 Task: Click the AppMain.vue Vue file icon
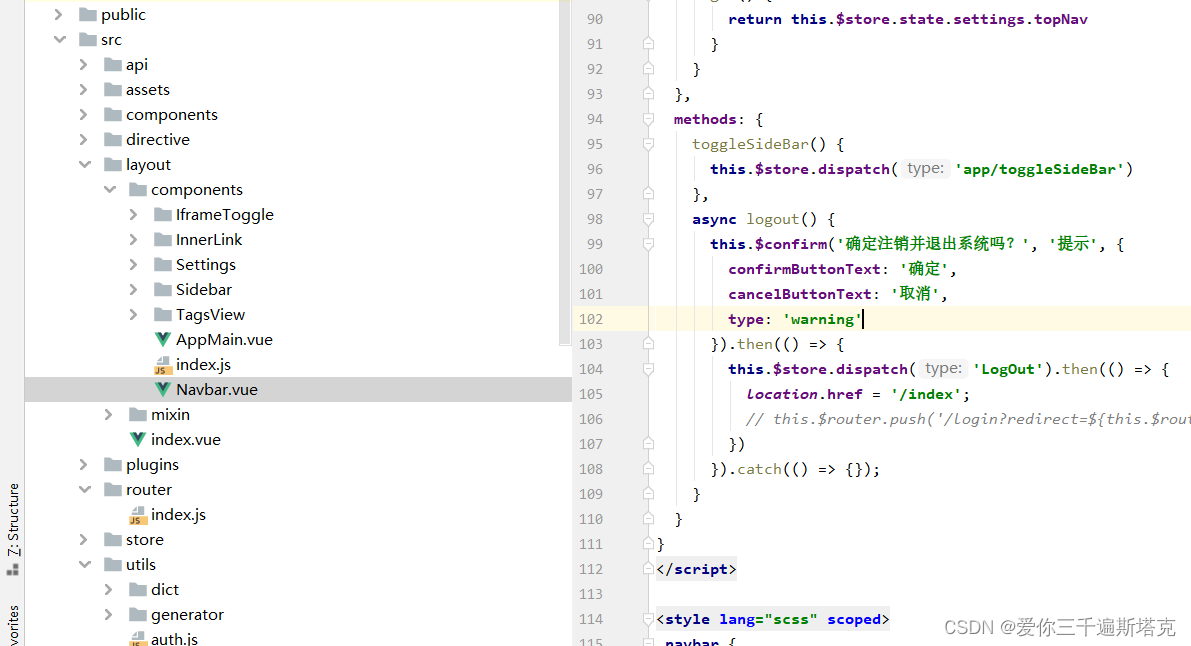click(x=163, y=340)
